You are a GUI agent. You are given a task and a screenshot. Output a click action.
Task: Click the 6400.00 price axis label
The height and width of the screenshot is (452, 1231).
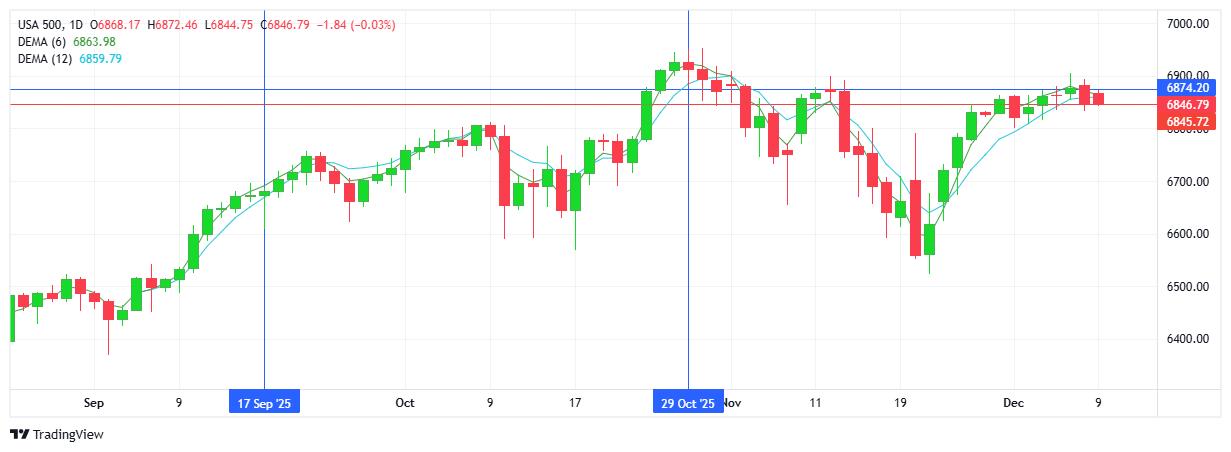coord(1188,340)
